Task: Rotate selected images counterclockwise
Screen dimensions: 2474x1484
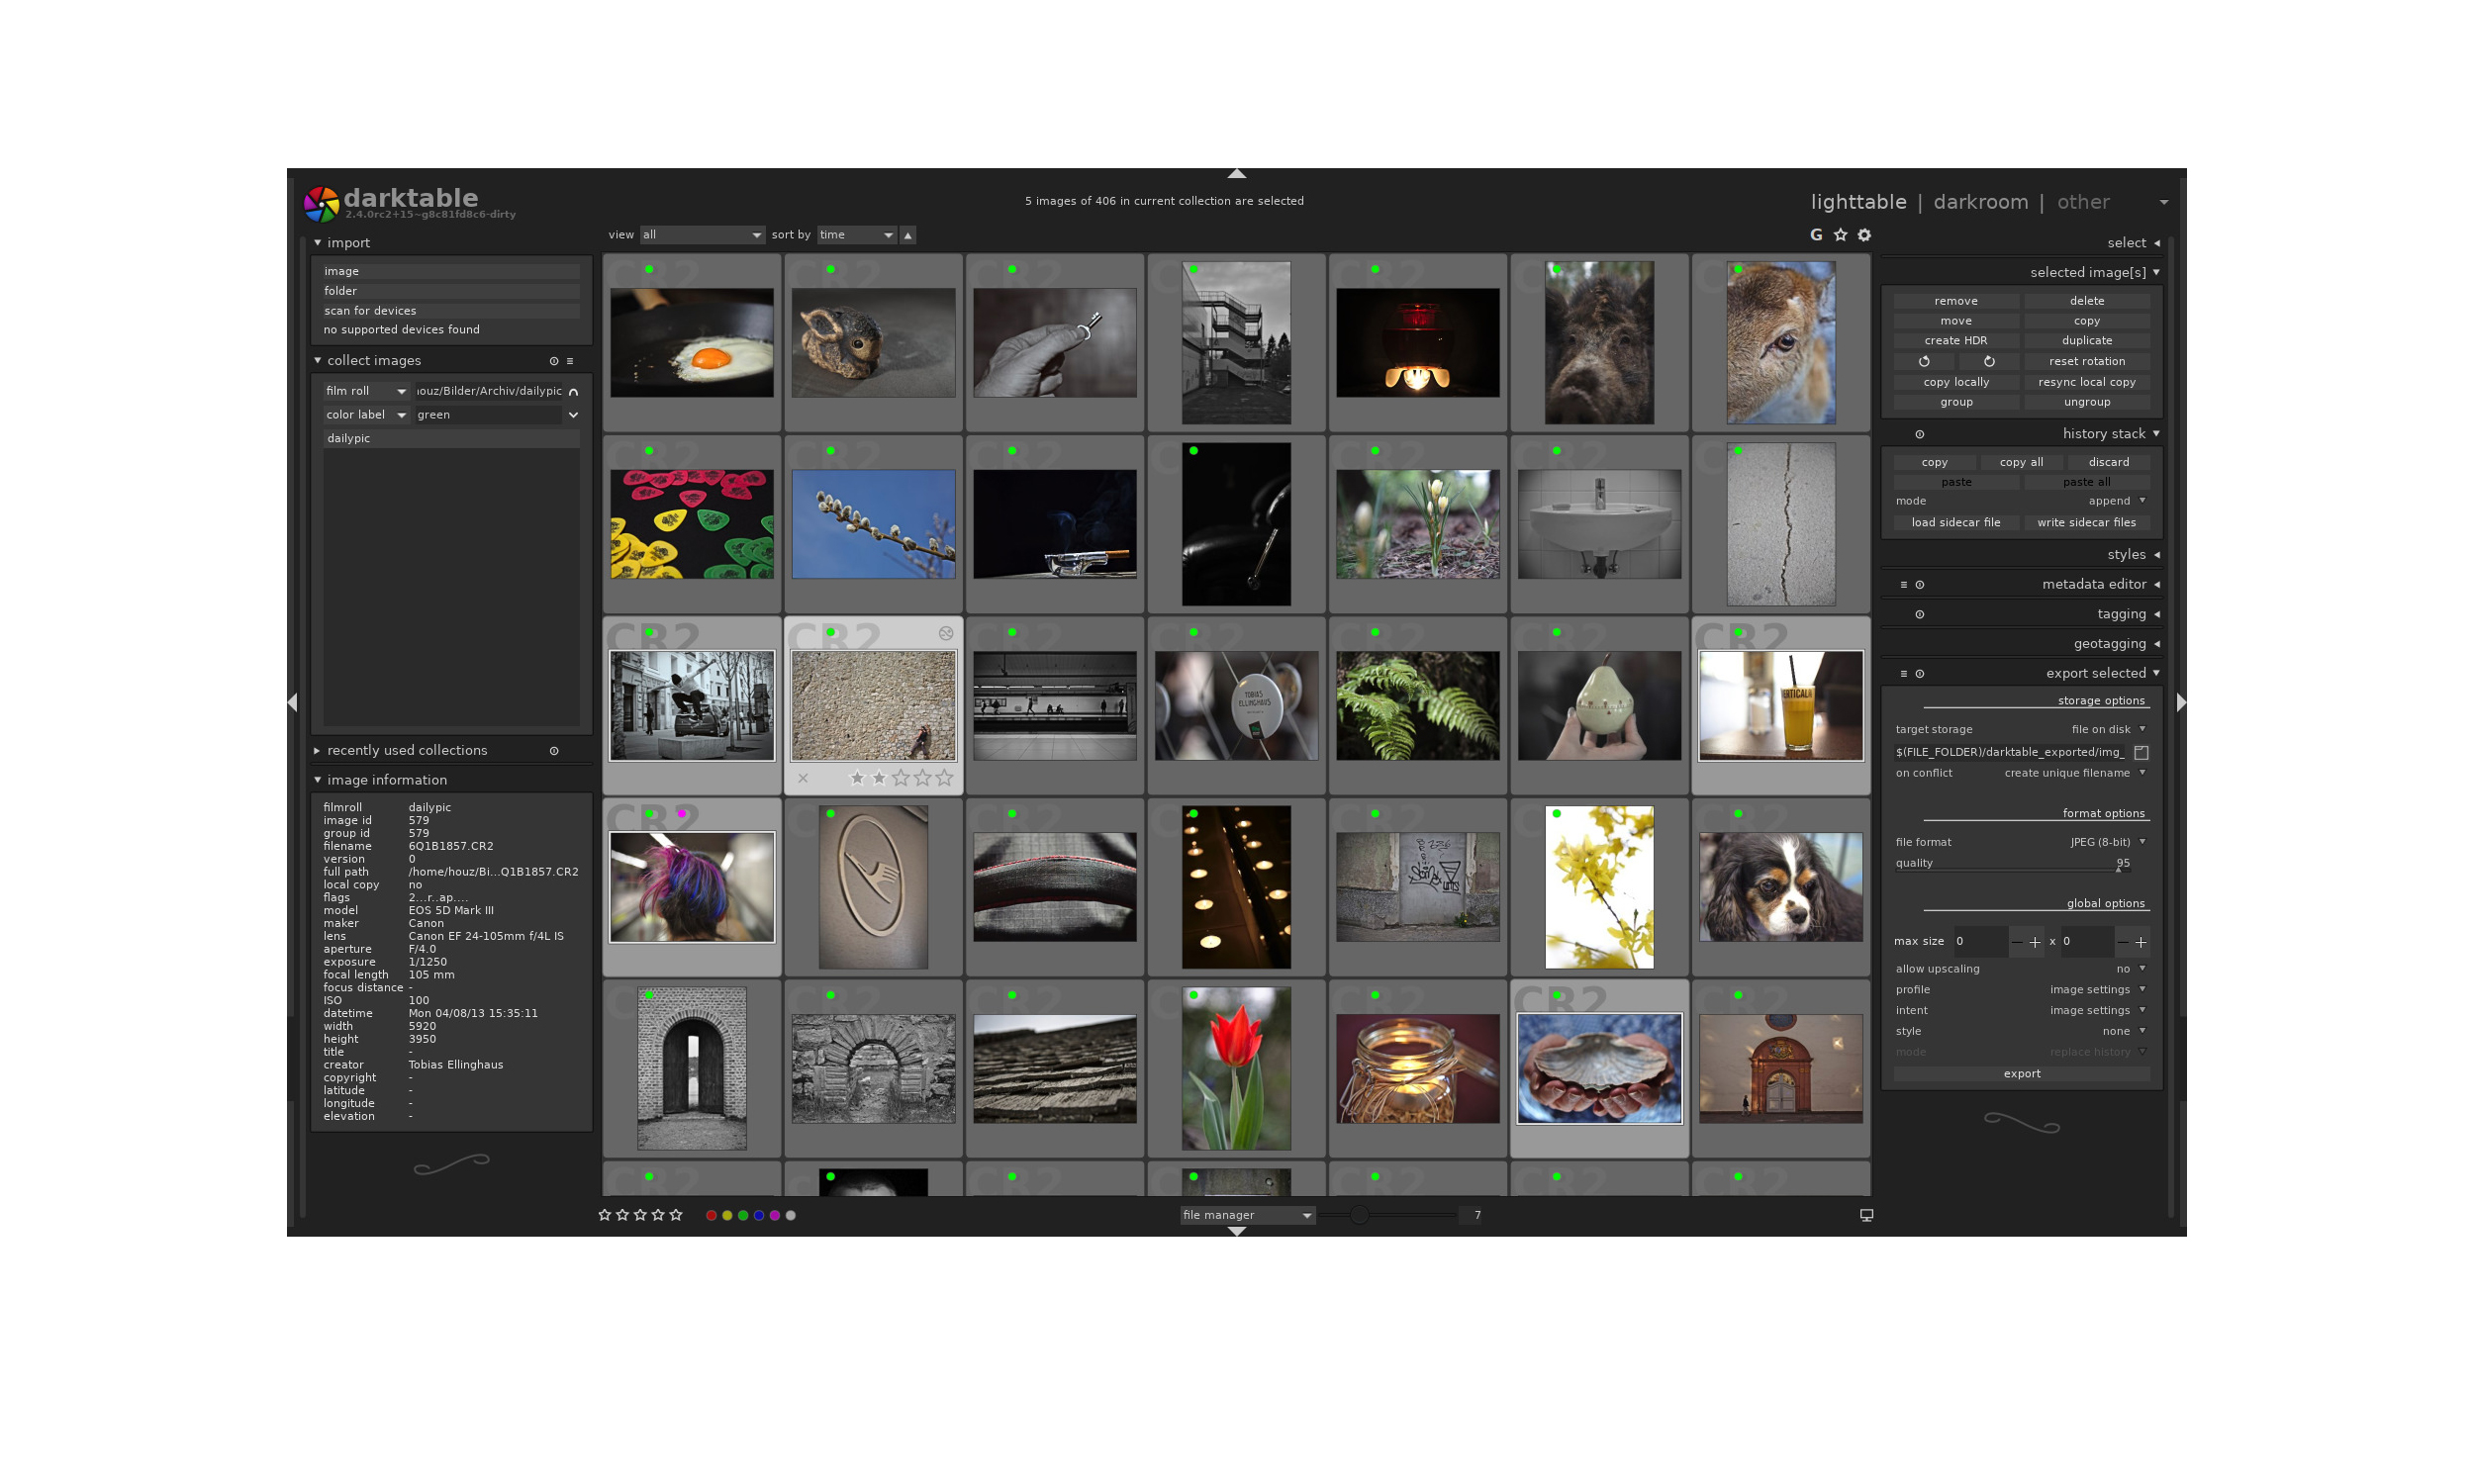Action: point(1924,362)
